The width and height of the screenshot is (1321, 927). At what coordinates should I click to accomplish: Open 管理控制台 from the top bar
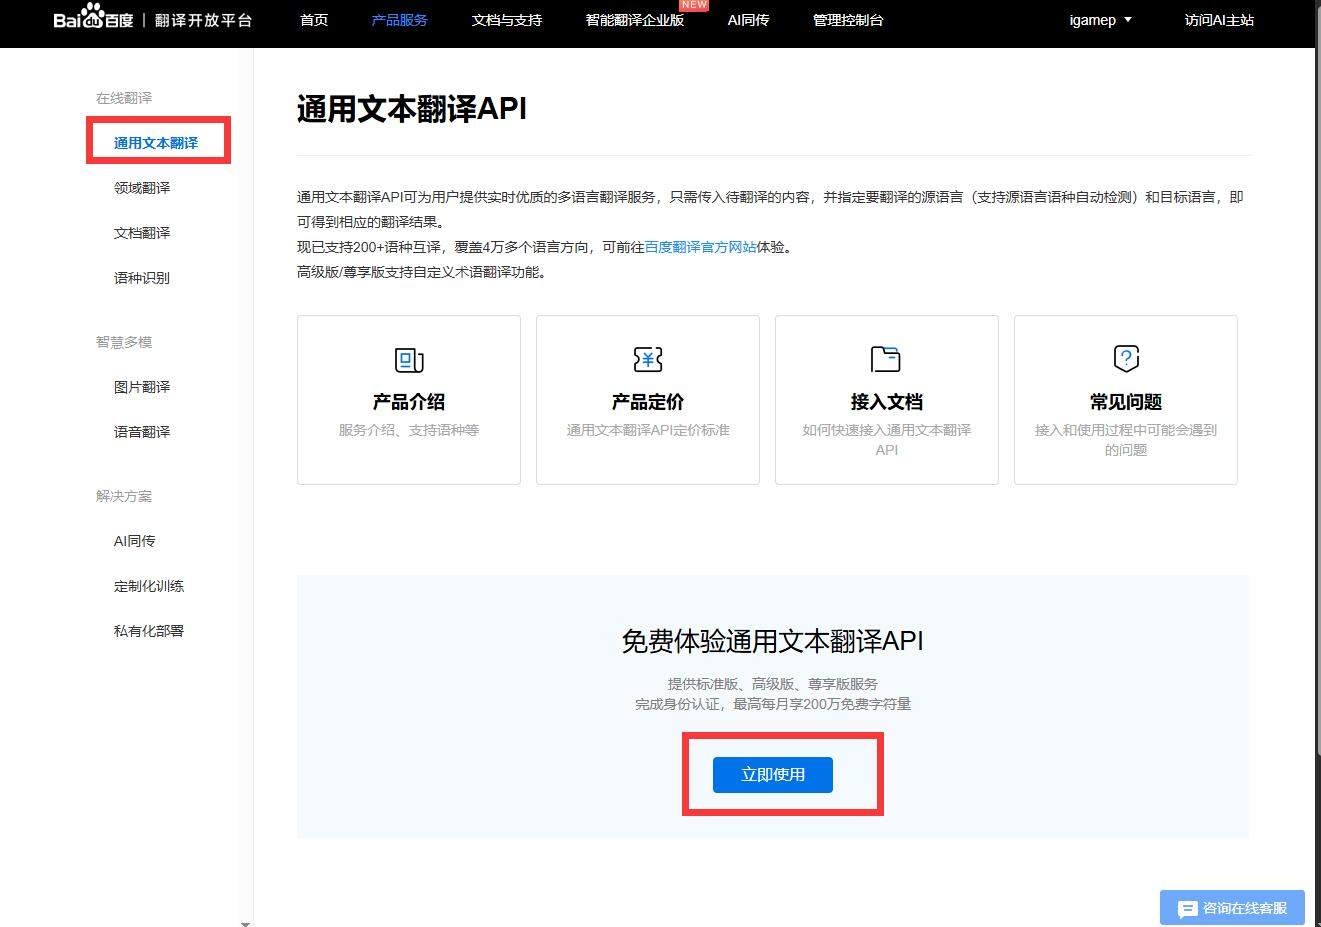click(x=848, y=20)
